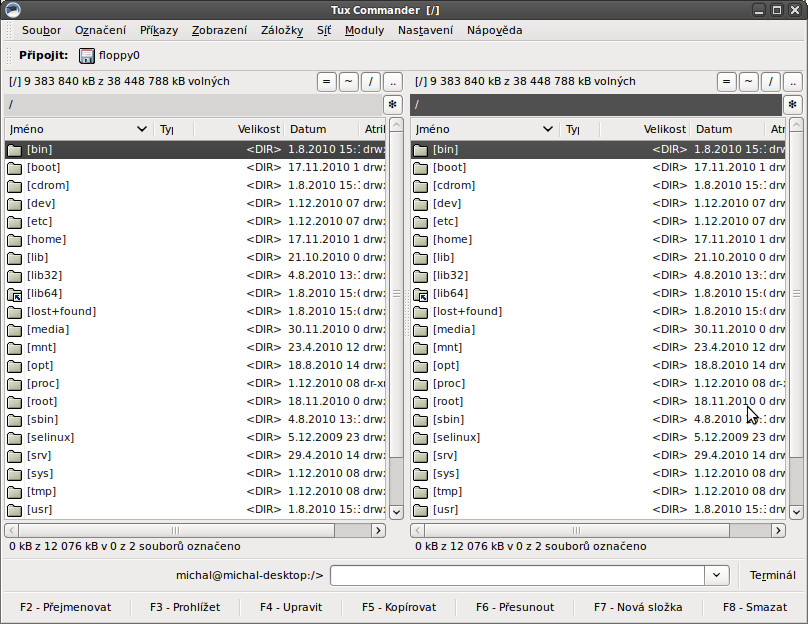Click the lib64 symlink icon in right panel

coord(420,294)
